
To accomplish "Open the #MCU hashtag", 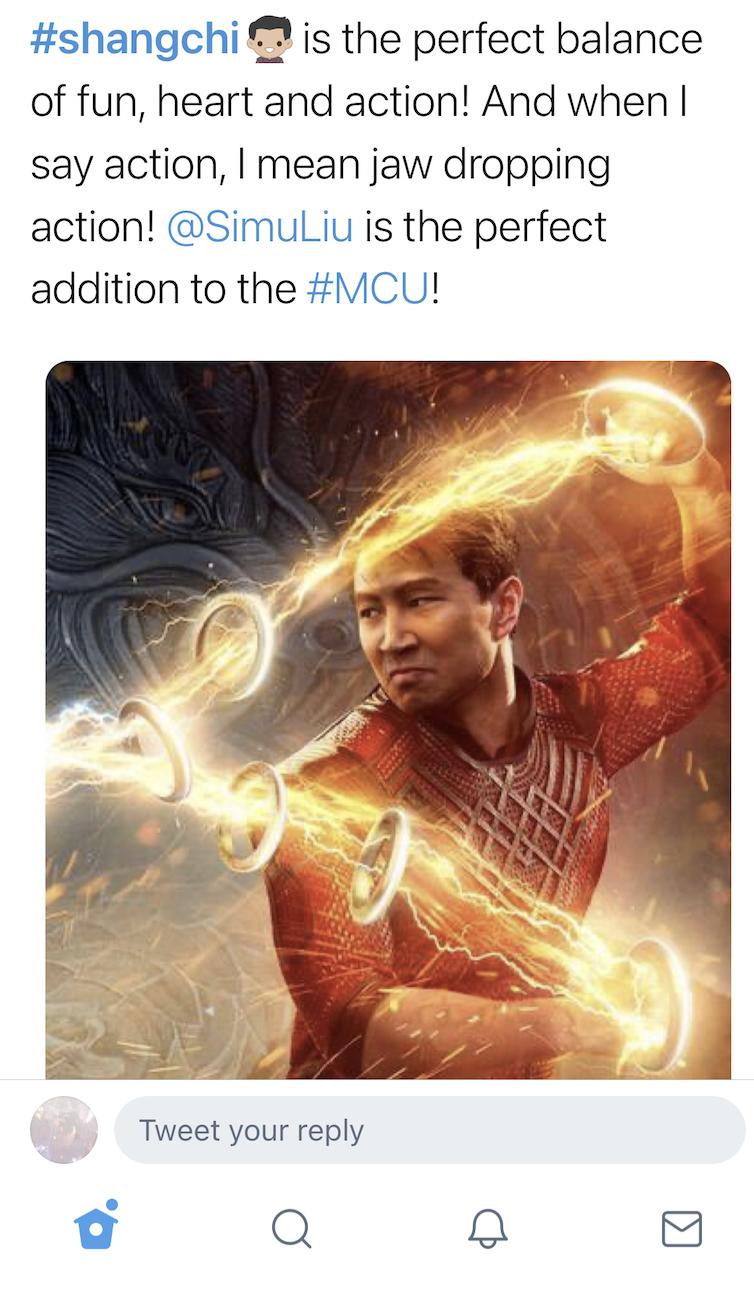I will click(368, 289).
